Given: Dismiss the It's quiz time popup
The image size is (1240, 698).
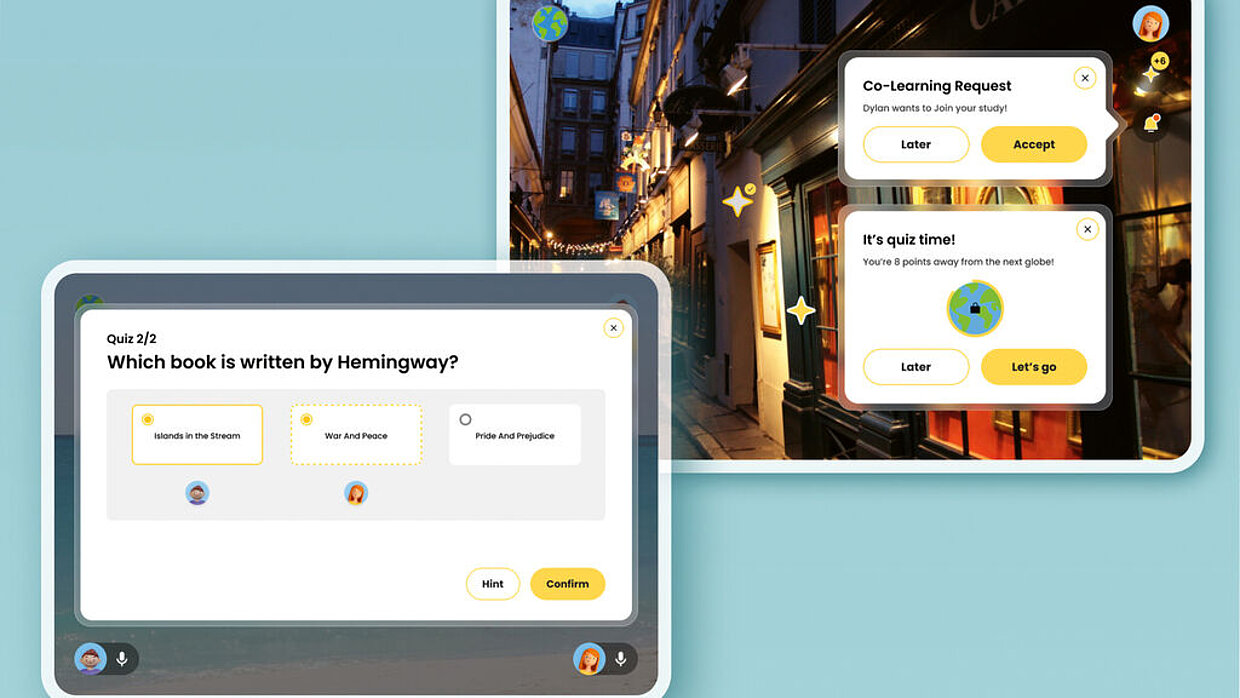Looking at the screenshot, I should point(1087,230).
